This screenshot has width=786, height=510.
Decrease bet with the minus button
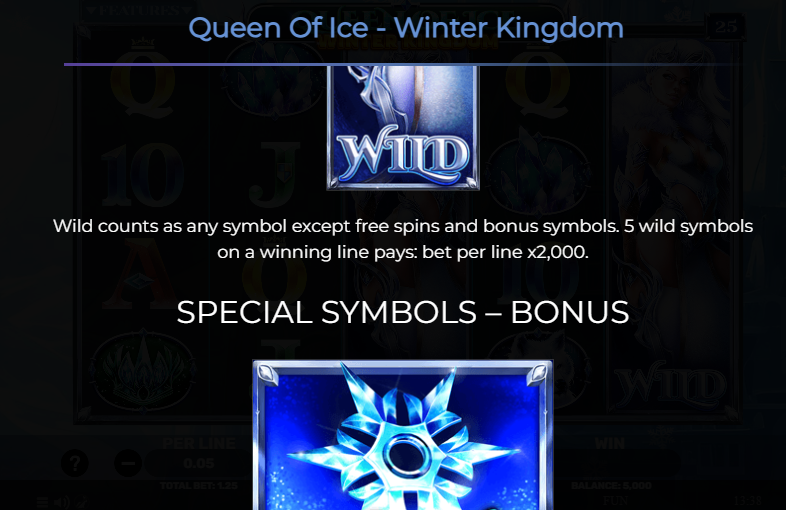(x=128, y=463)
